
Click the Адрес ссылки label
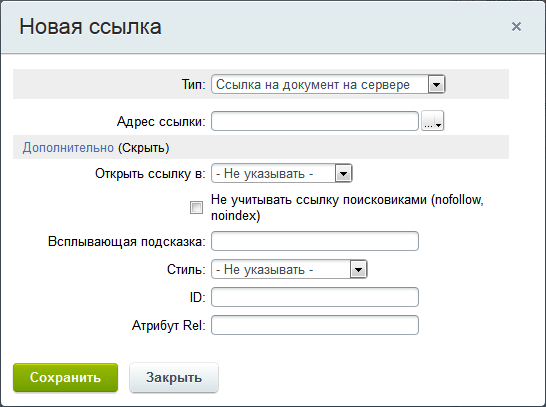[161, 122]
